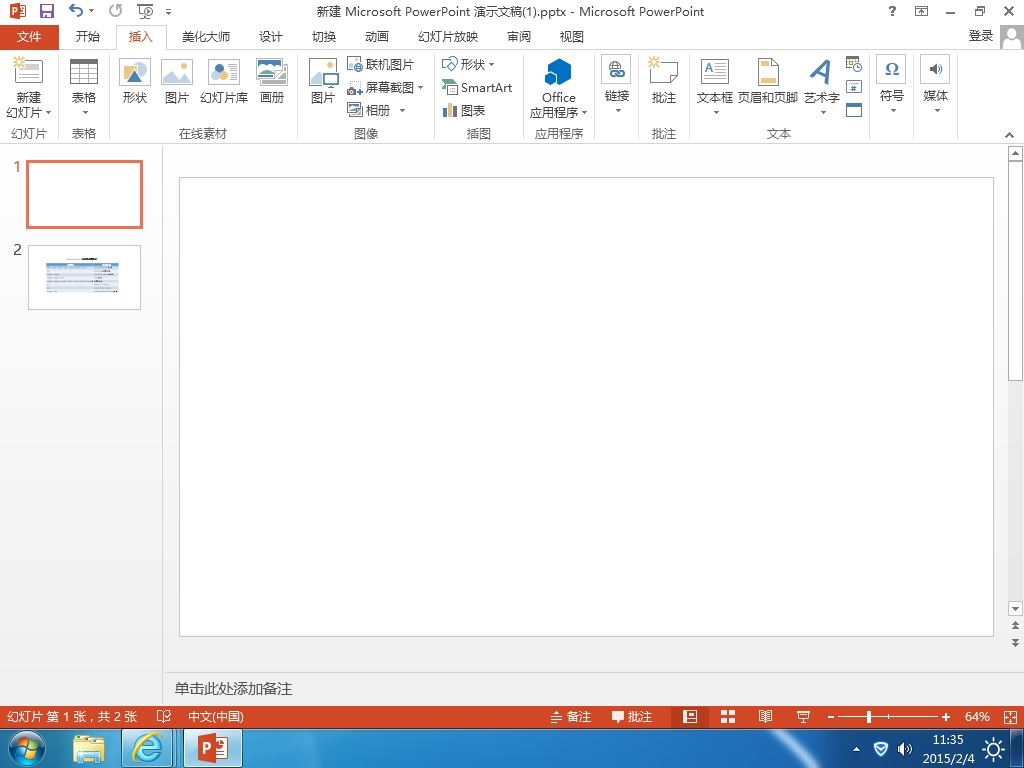Insert object icon in 文本 group
This screenshot has width=1024, height=768.
tap(854, 110)
